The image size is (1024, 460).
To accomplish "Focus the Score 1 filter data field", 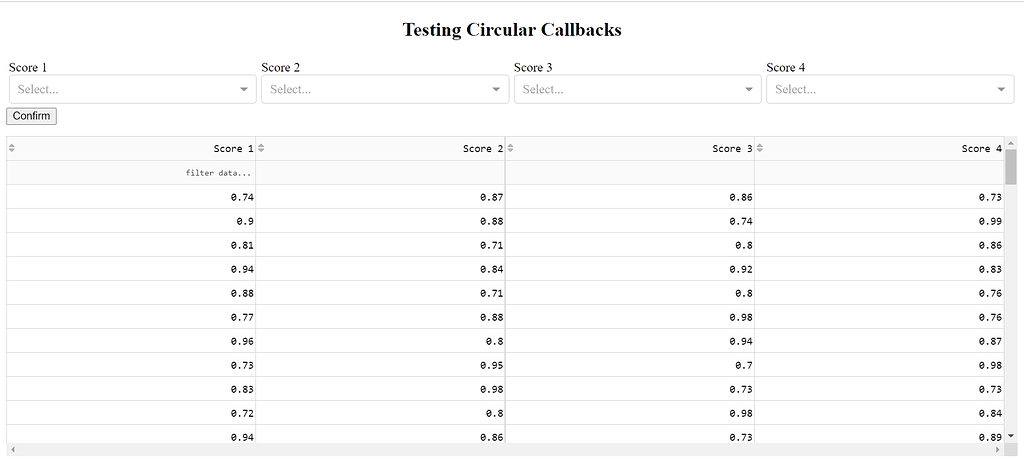I will [131, 173].
